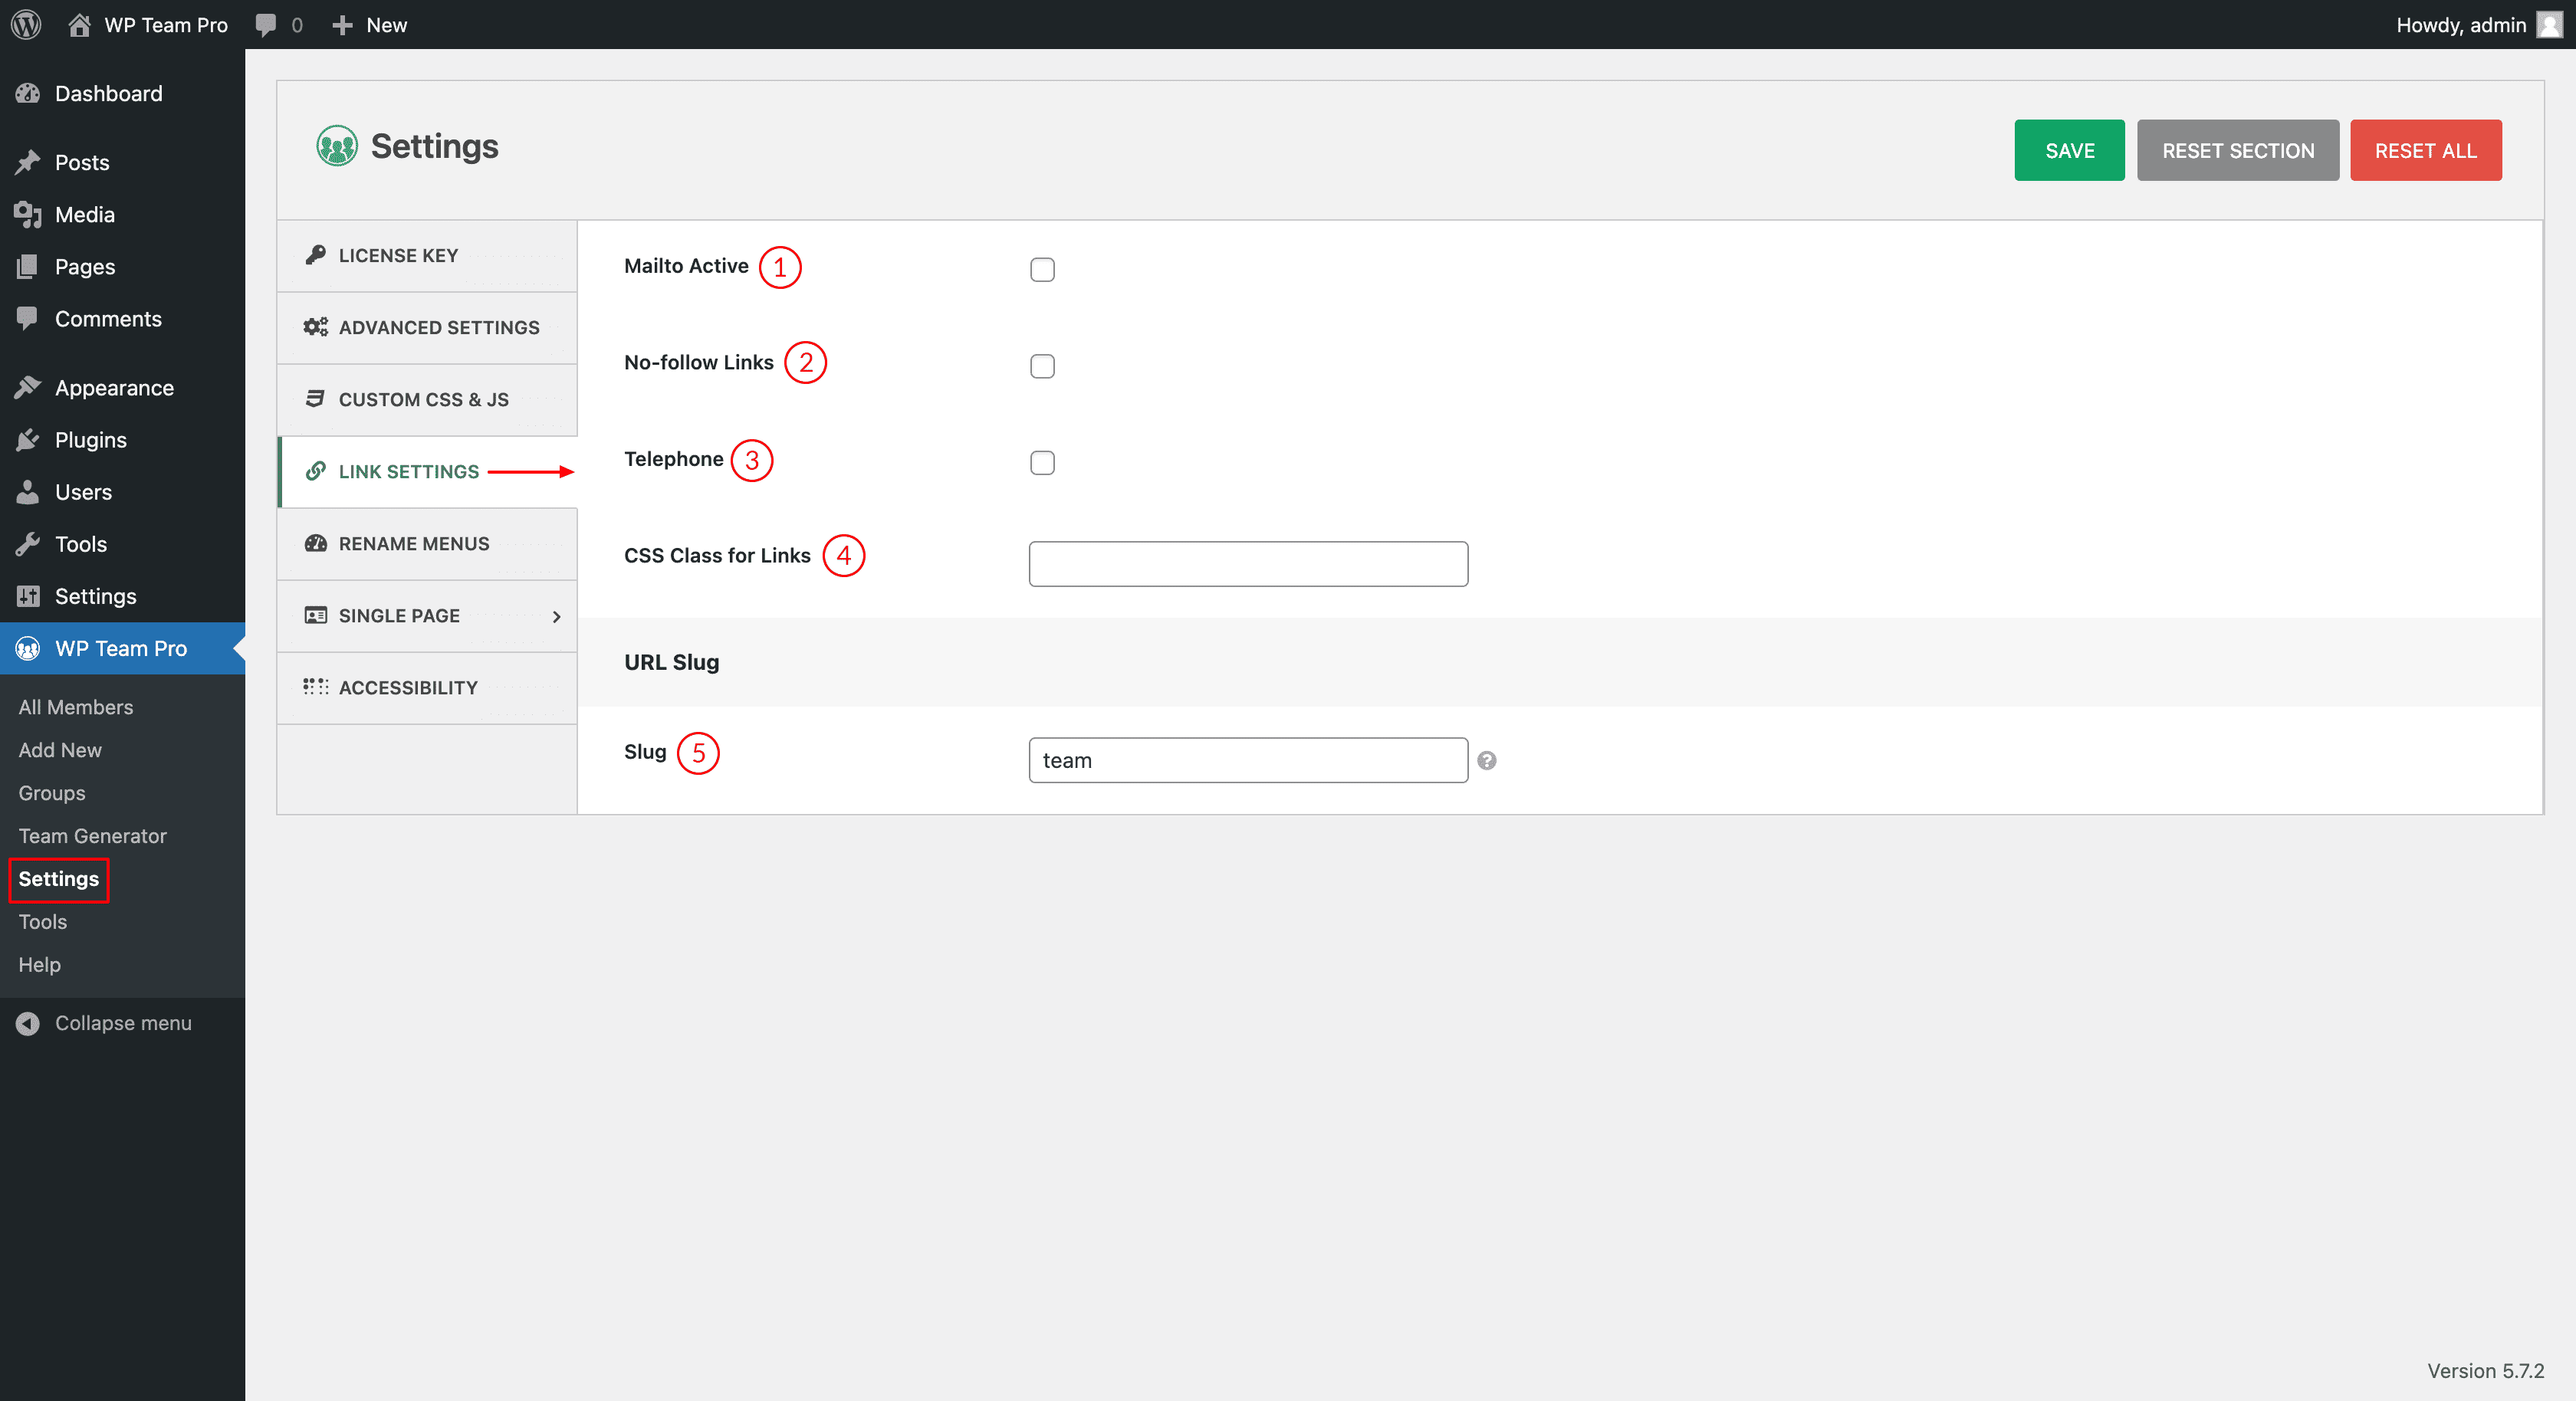Click the Dashboard gauge icon in sidebar
2576x1401 pixels.
click(x=28, y=94)
